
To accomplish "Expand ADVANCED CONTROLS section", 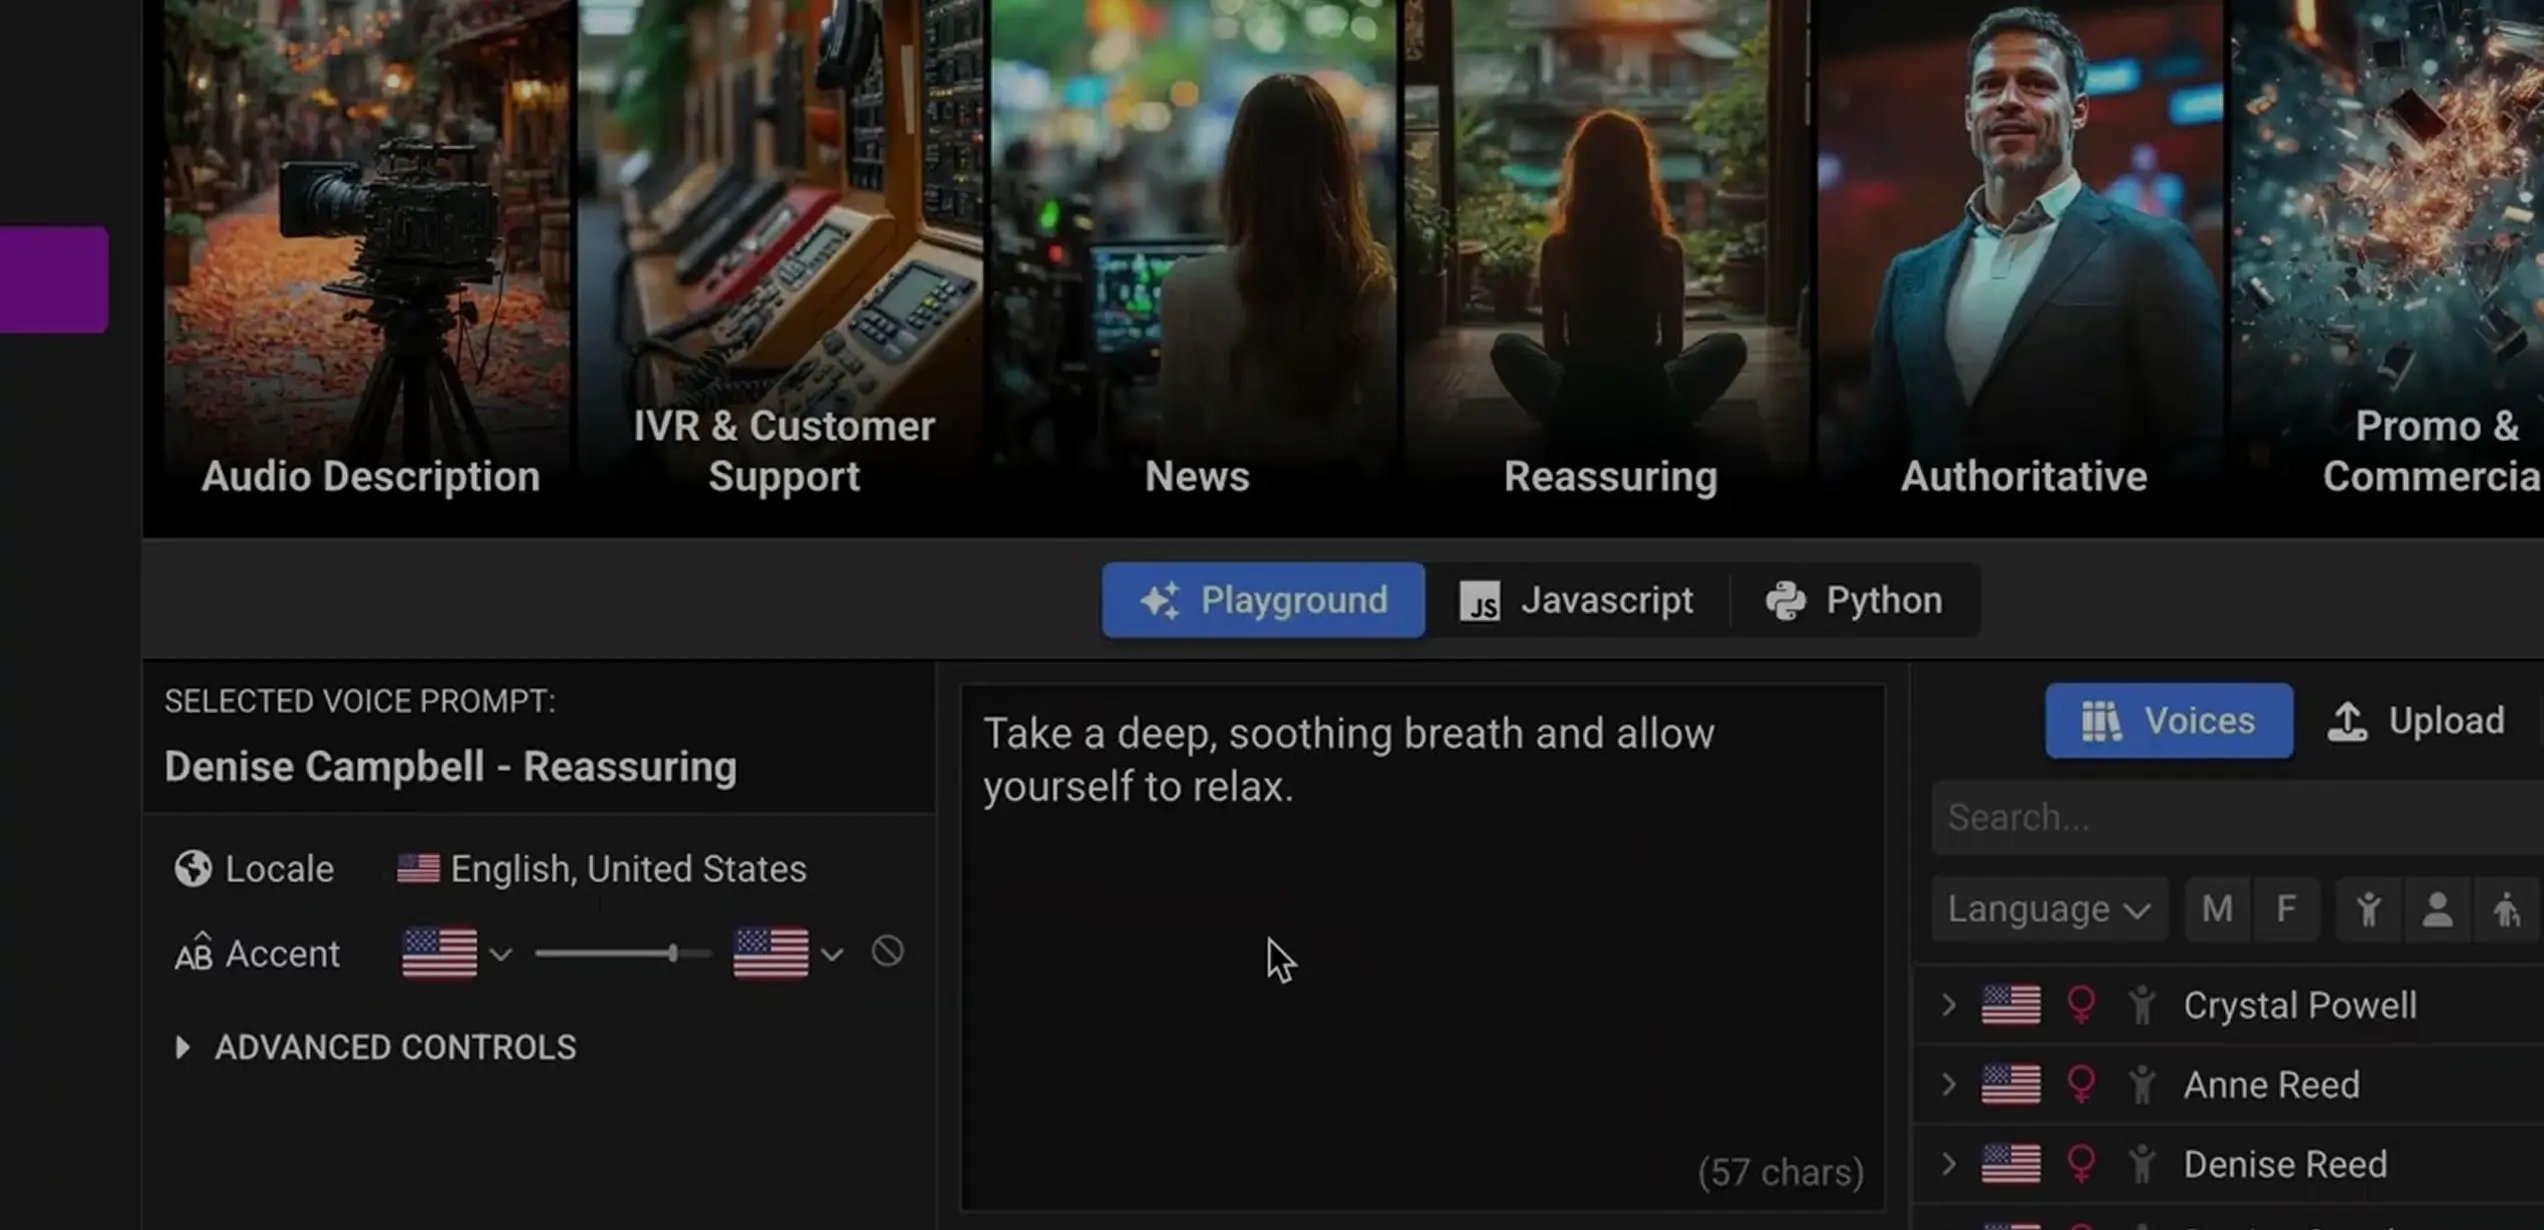I will (375, 1047).
